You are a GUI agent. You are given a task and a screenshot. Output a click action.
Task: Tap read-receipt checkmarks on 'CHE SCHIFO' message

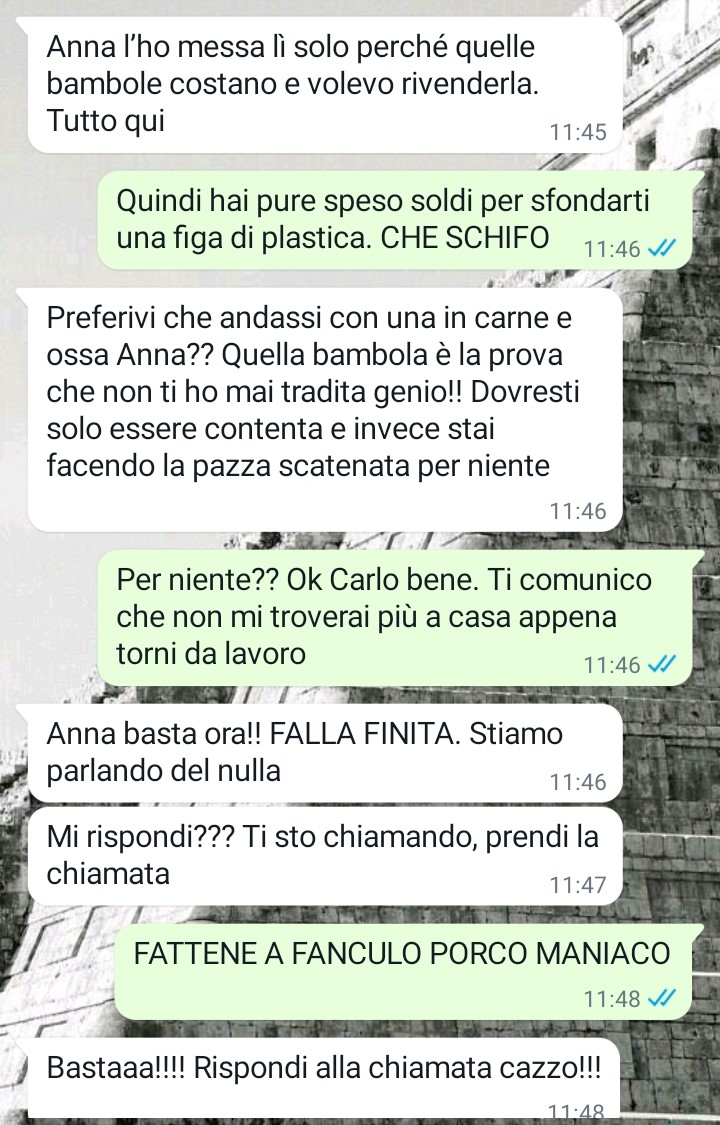pyautogui.click(x=660, y=248)
